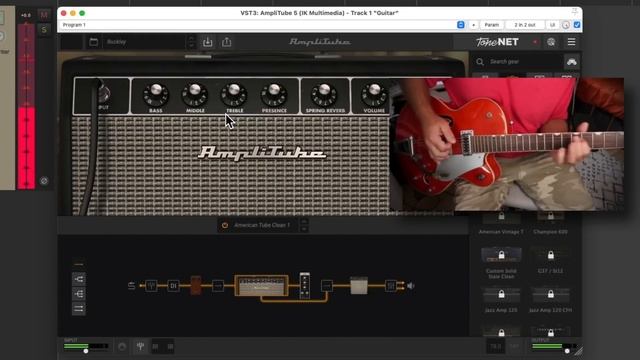The height and width of the screenshot is (360, 640).
Task: Open the tuner fork icon in bottom bar
Action: [140, 347]
